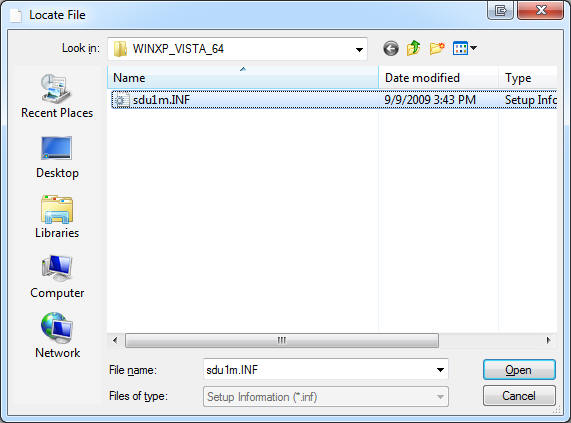Viewport: 571px width, 423px height.
Task: Create a new folder
Action: tap(437, 48)
